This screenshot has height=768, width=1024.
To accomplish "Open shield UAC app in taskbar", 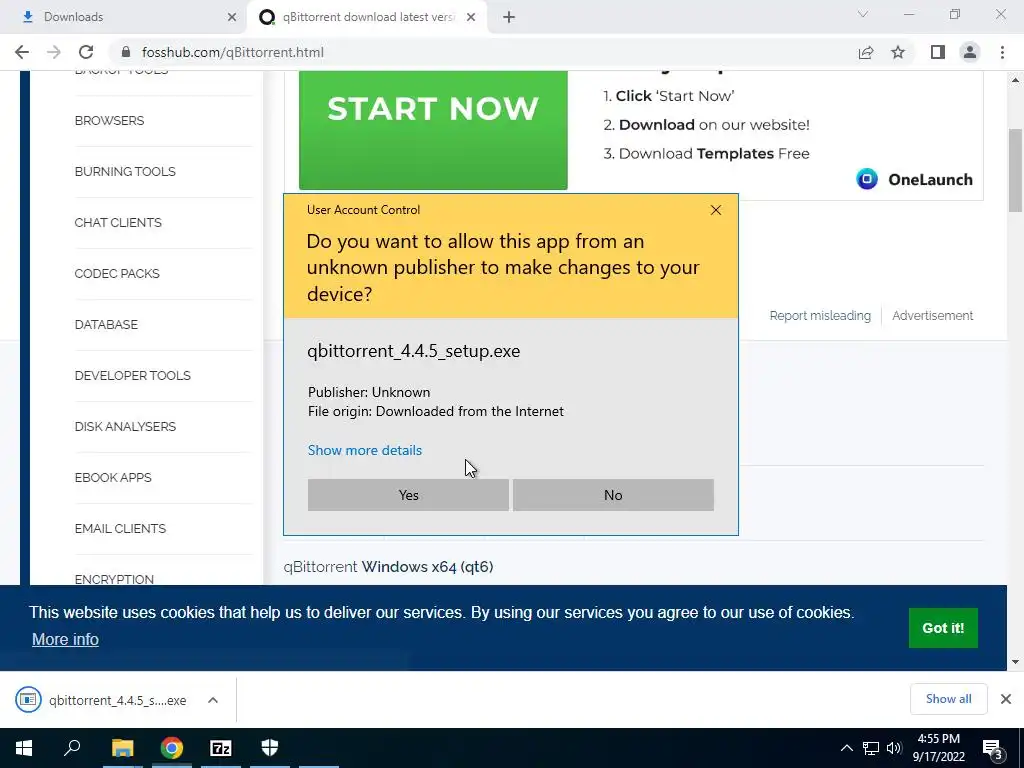I will coord(270,748).
